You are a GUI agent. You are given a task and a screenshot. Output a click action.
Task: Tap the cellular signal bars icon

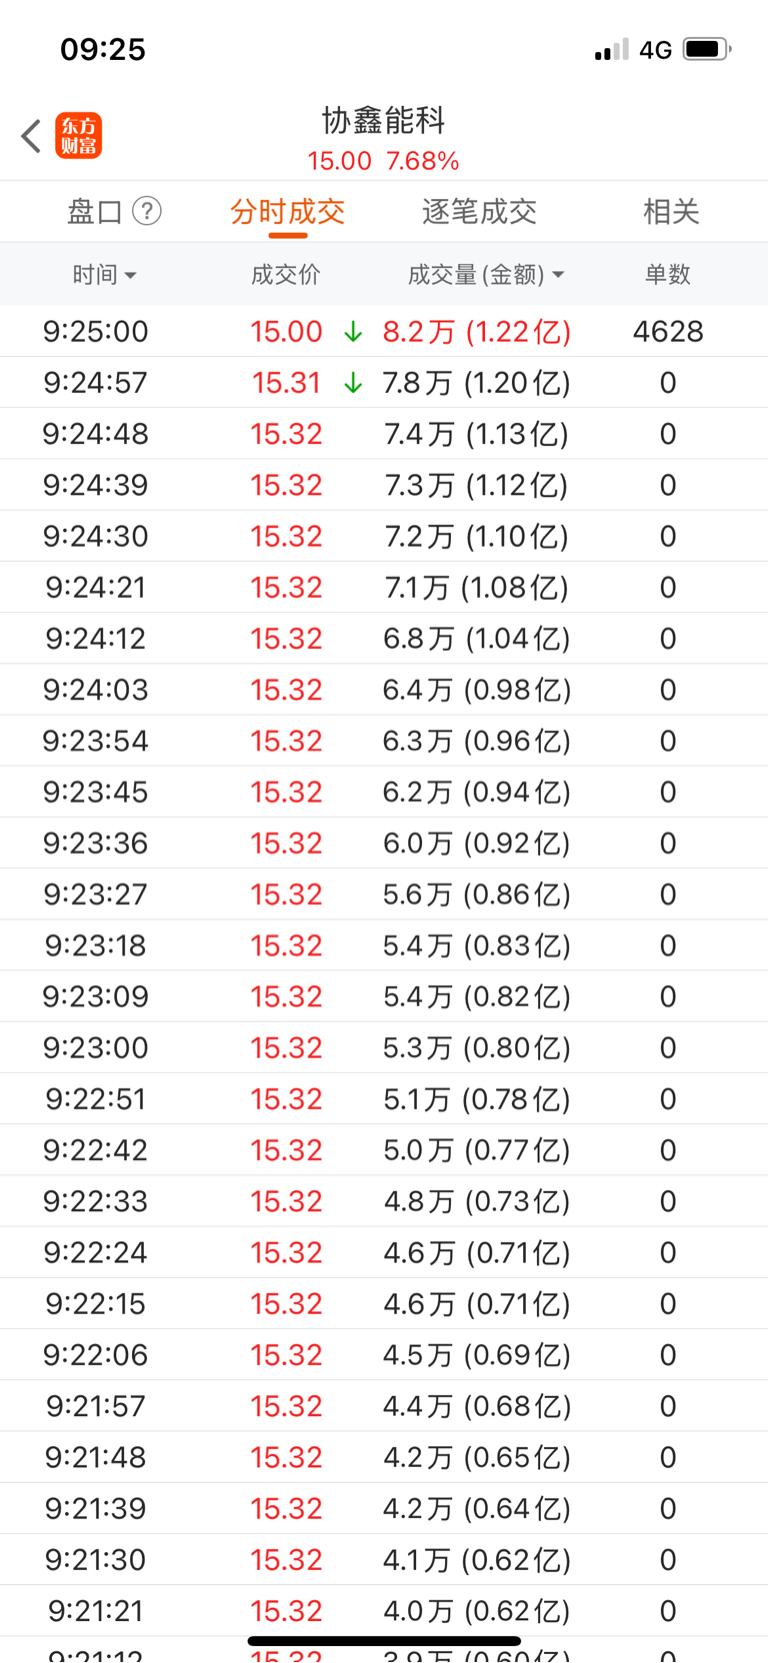pos(611,49)
